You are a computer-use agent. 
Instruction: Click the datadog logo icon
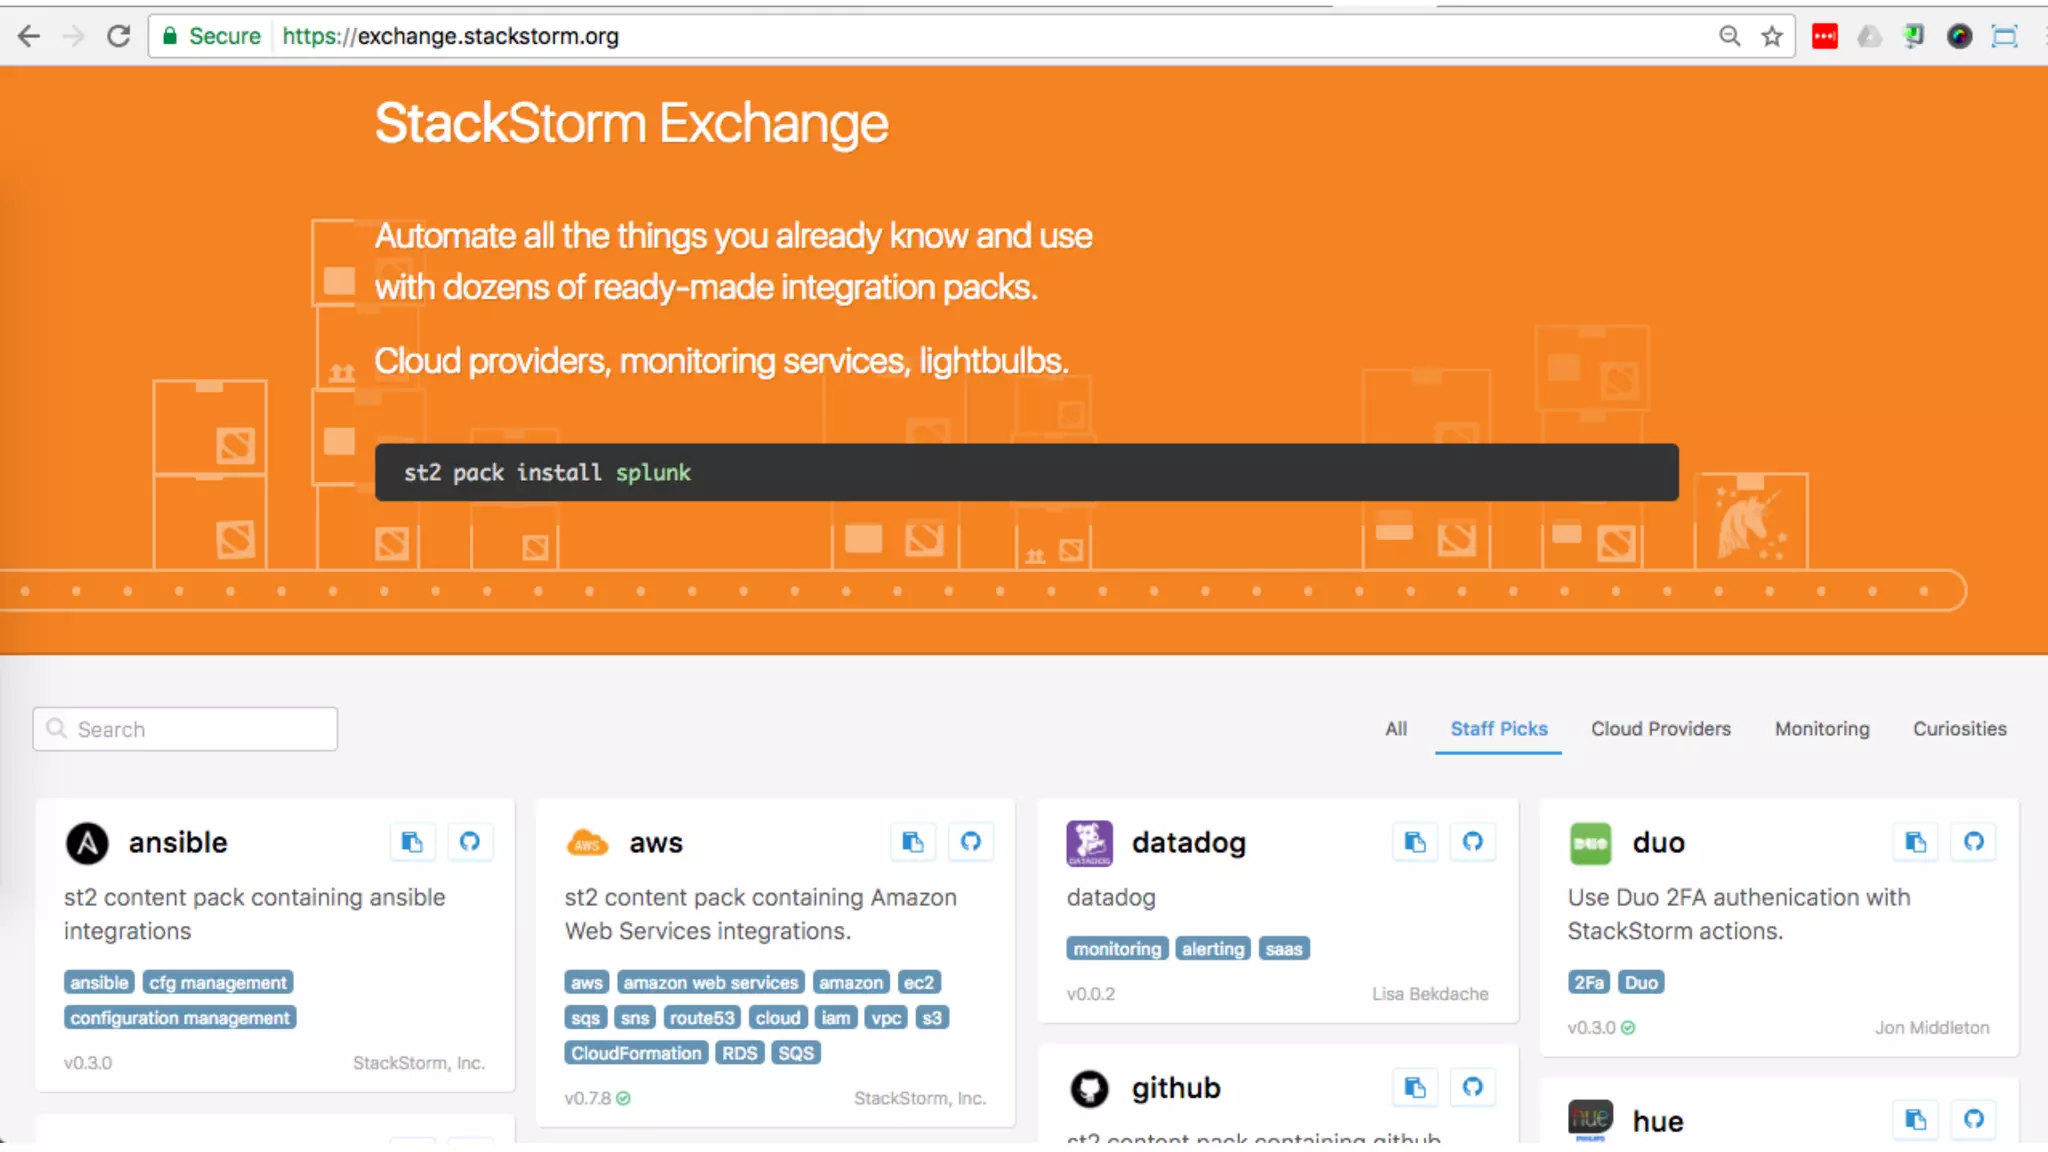pos(1090,843)
